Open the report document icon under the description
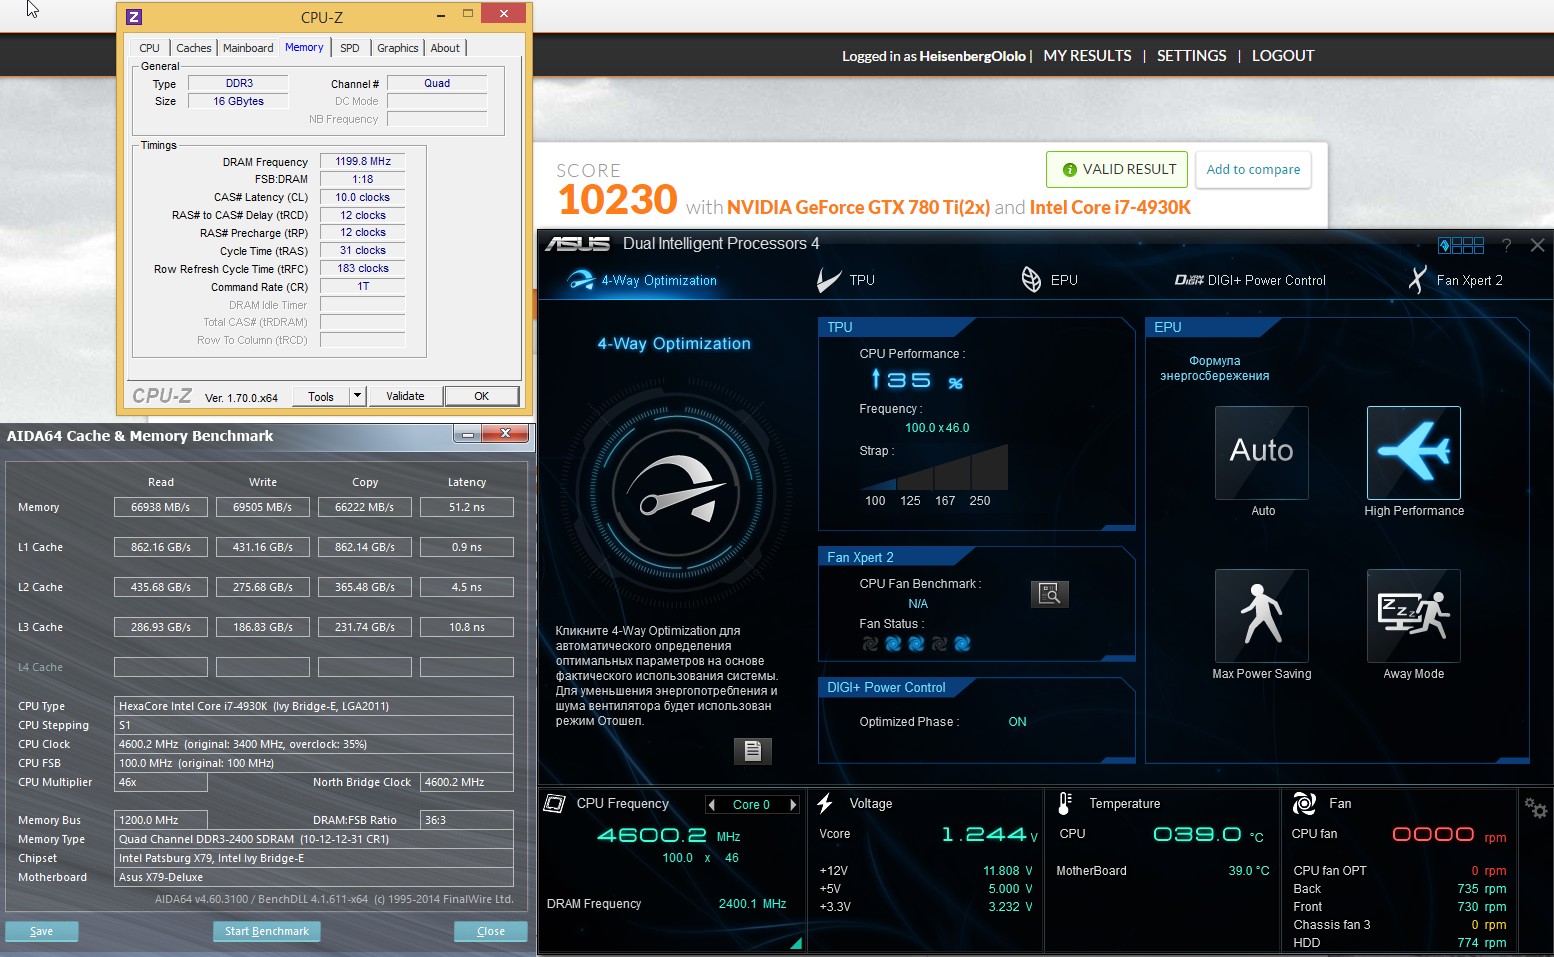Screen dimensions: 1554x957 point(753,751)
